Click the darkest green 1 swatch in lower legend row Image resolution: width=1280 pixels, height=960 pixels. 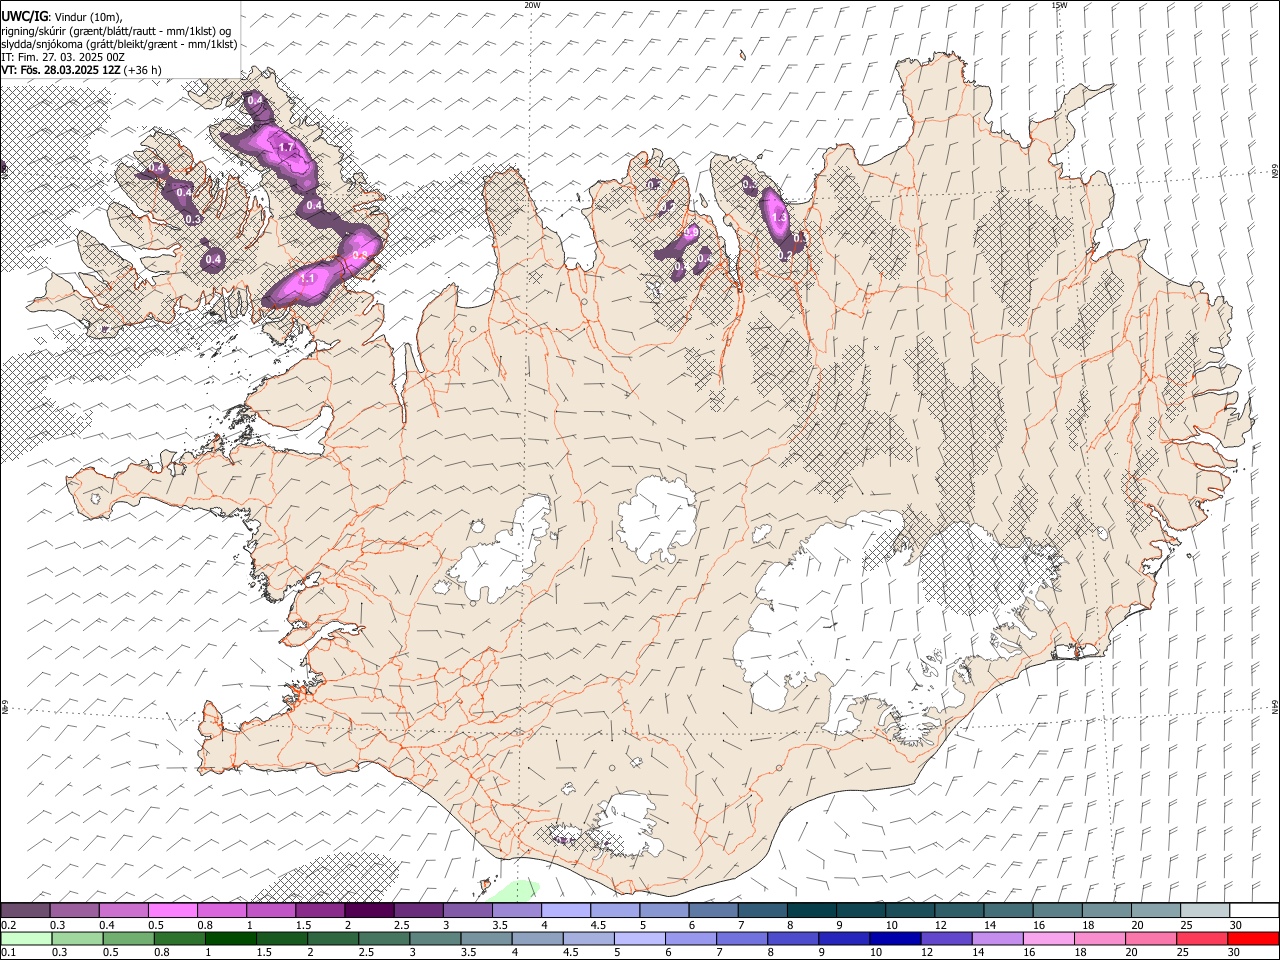click(231, 938)
